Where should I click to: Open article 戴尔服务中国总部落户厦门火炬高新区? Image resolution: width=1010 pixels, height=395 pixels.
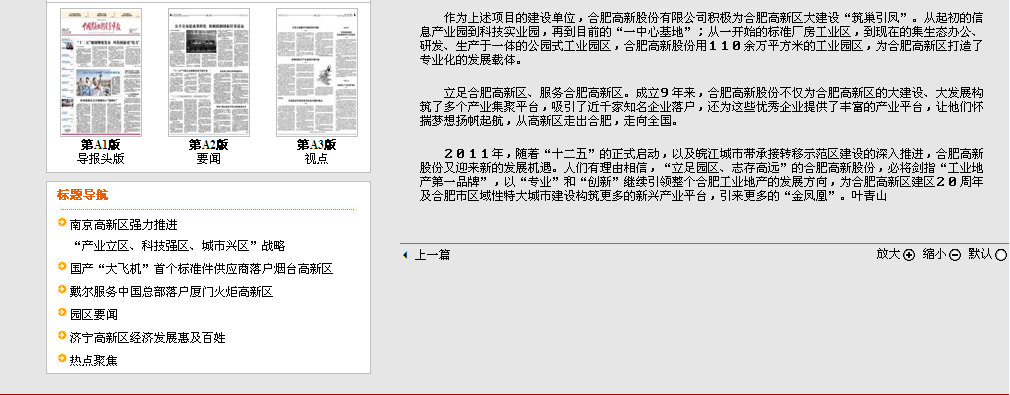tap(171, 292)
